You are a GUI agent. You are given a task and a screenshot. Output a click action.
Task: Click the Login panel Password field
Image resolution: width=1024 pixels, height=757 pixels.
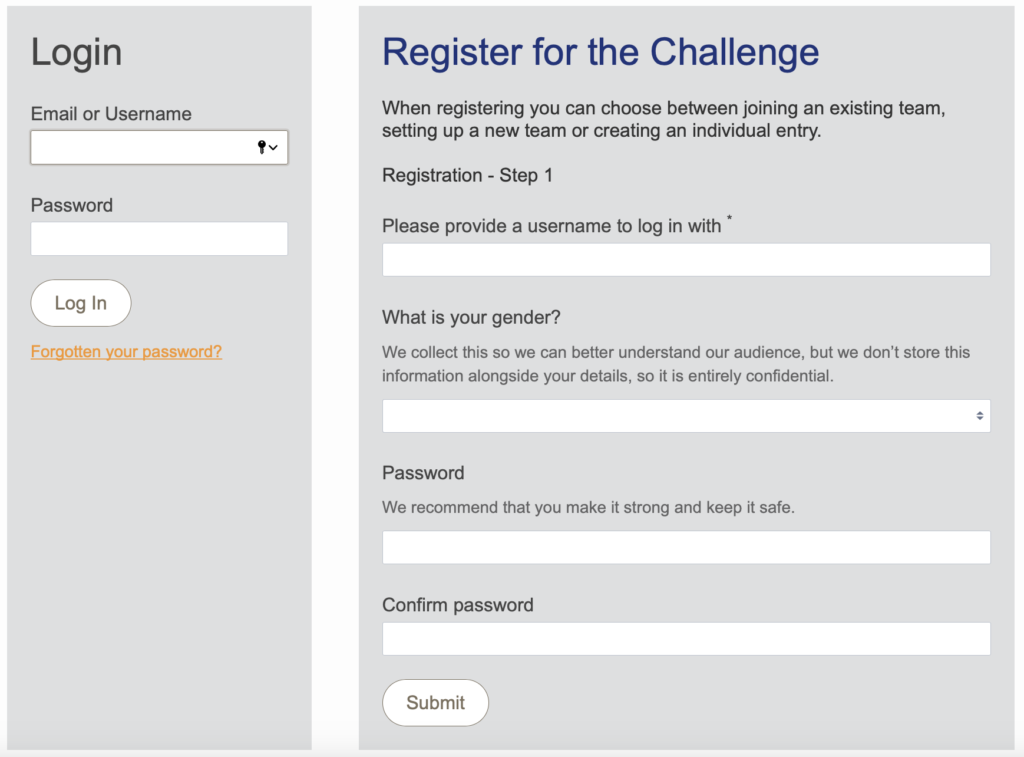coord(159,238)
